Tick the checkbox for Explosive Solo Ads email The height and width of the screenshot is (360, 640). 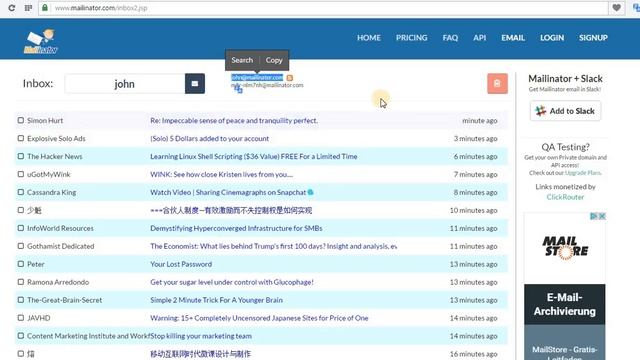21,138
